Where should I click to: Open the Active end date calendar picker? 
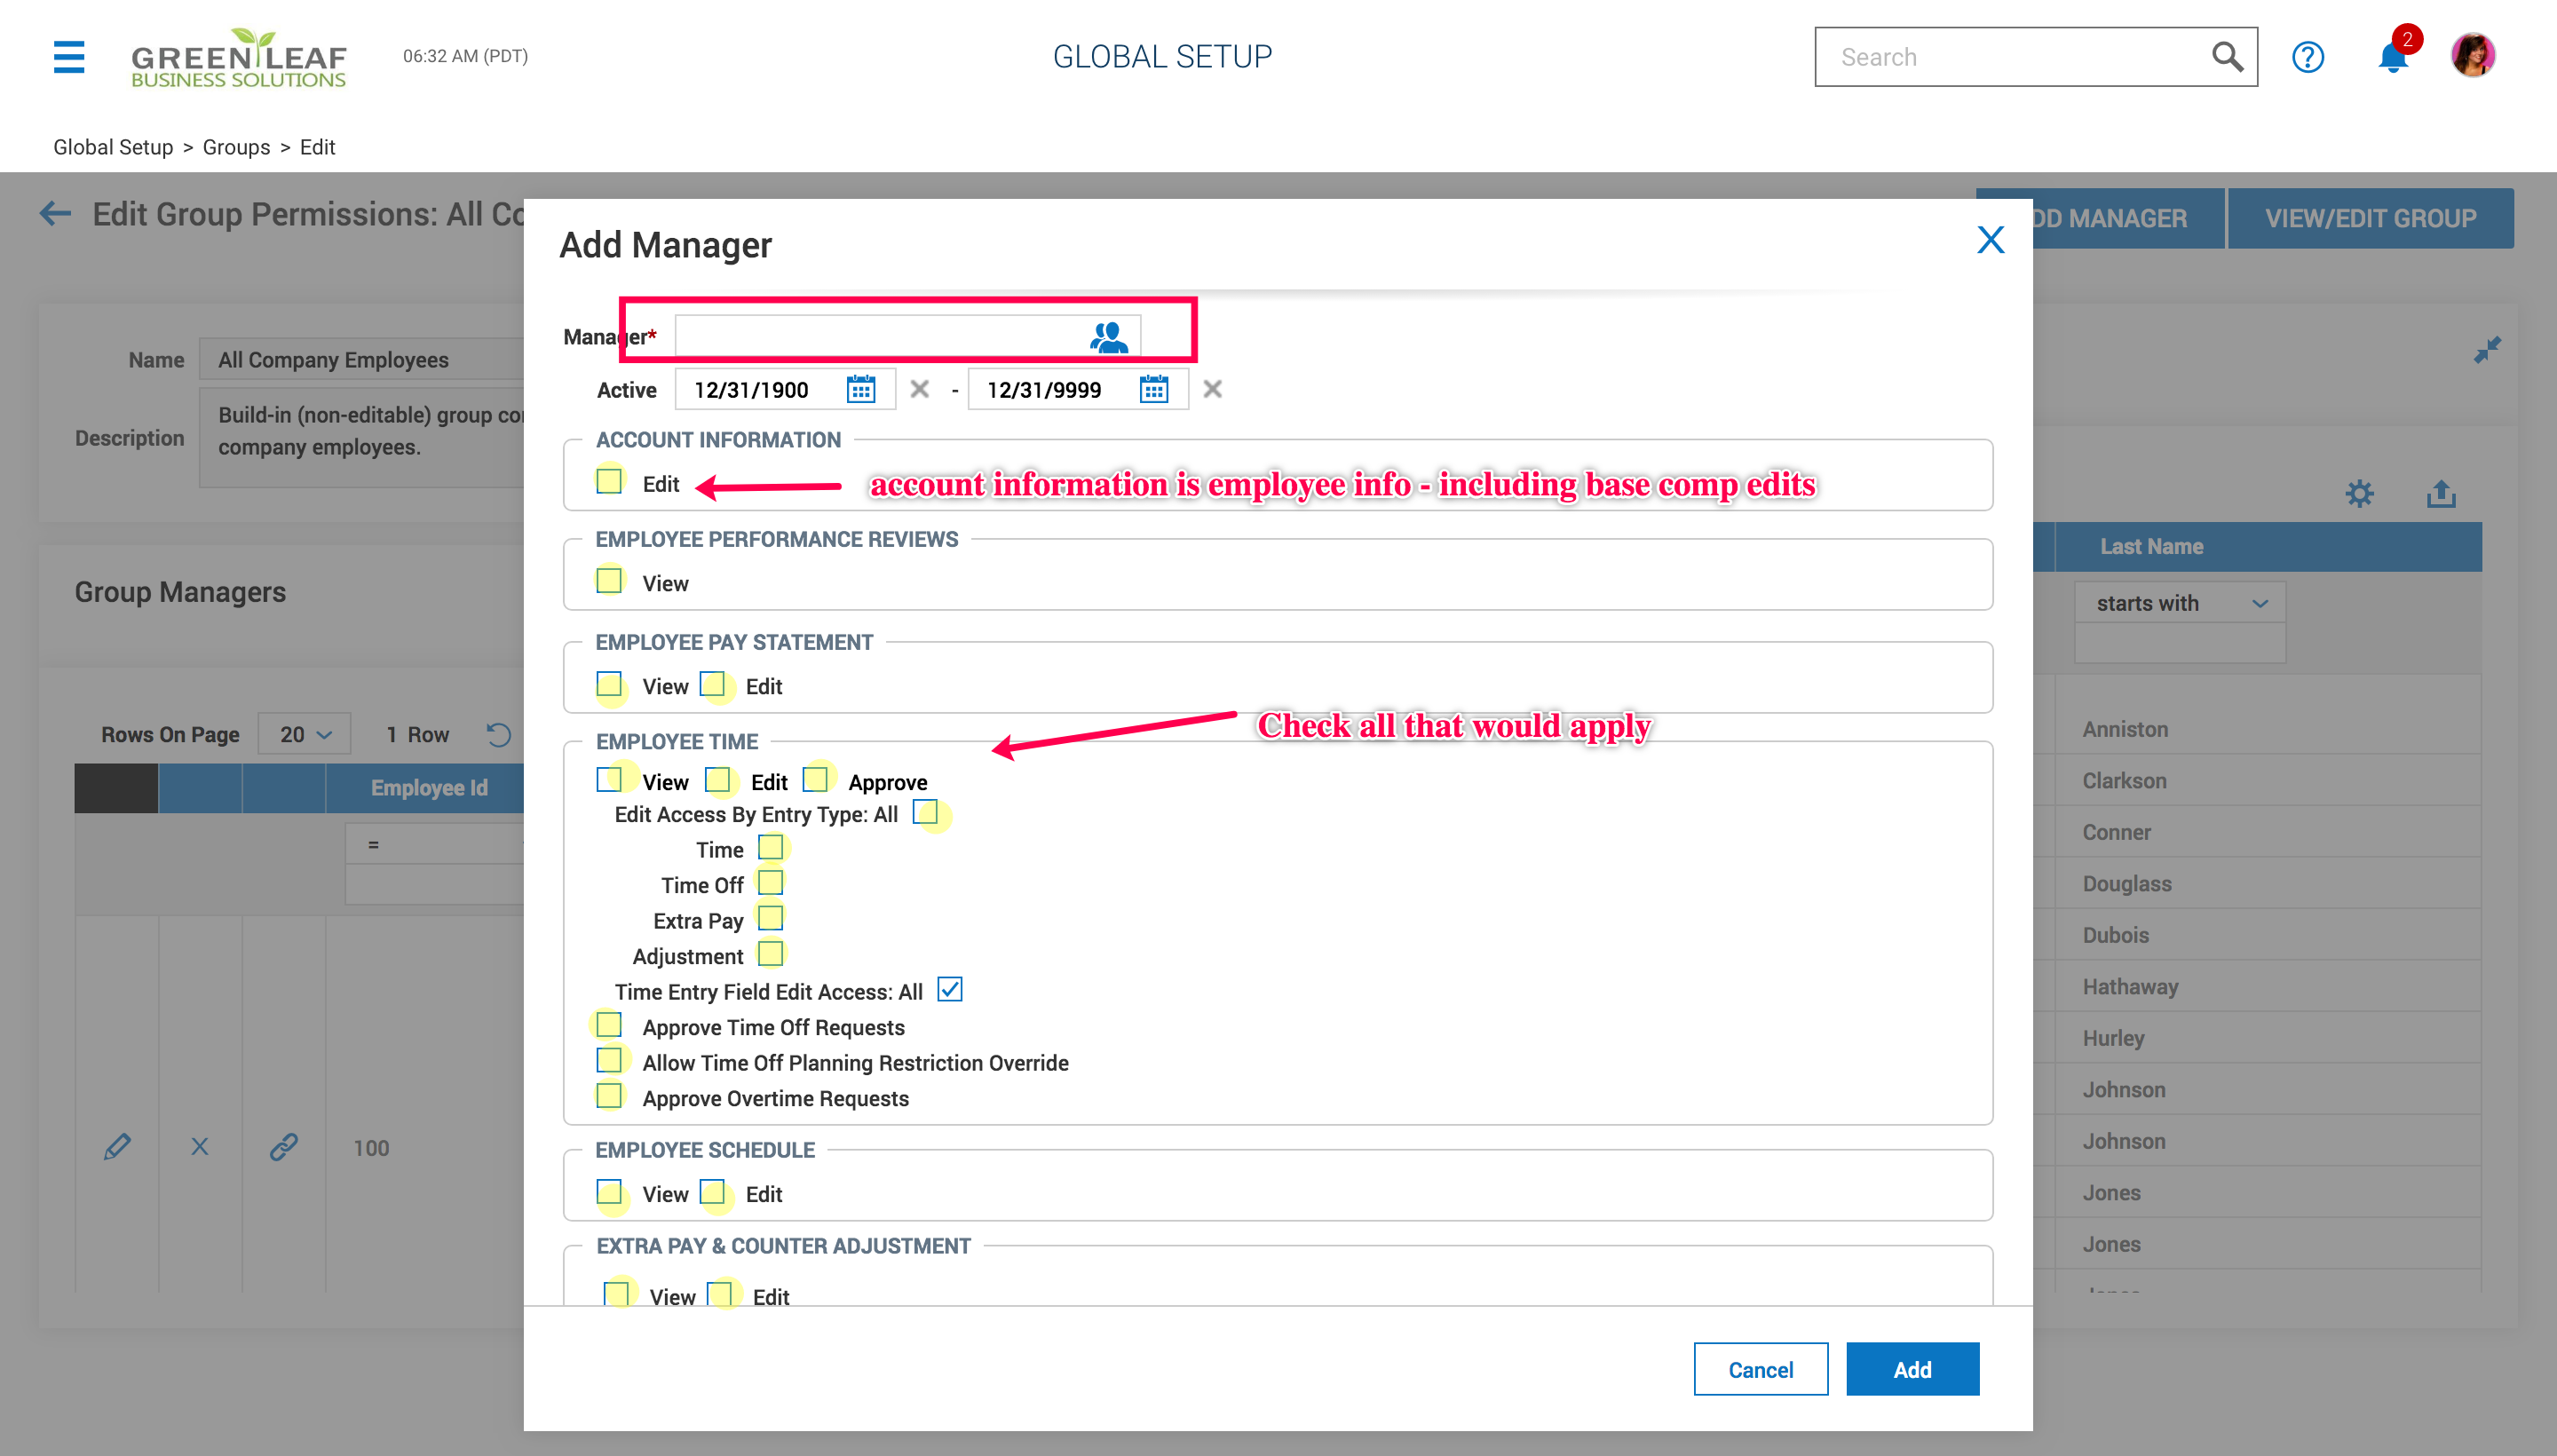click(1153, 389)
